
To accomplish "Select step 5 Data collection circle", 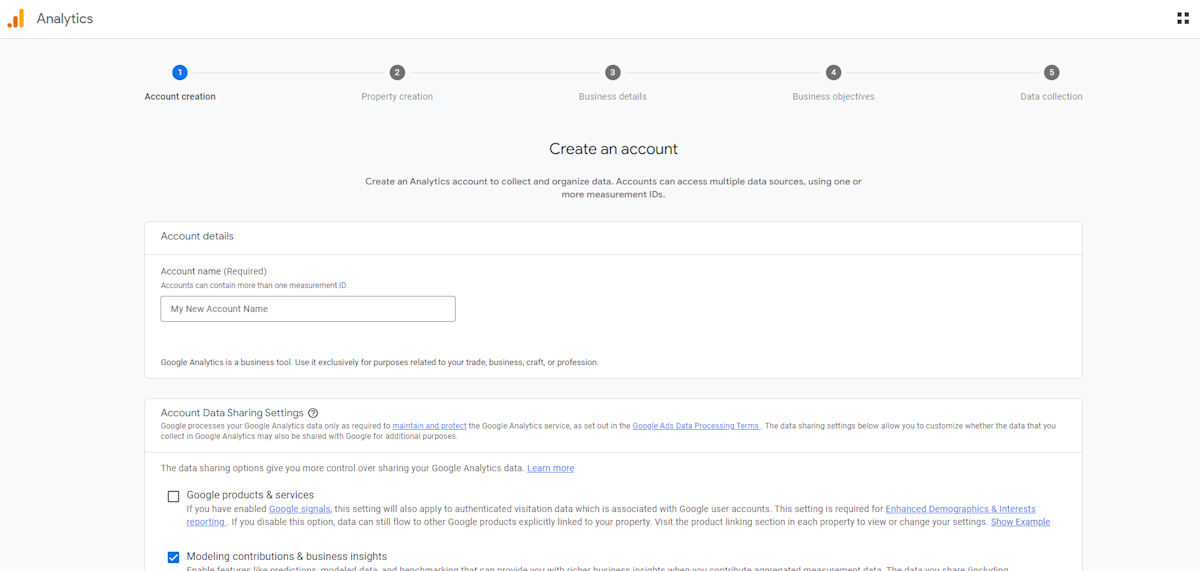I will pos(1051,72).
